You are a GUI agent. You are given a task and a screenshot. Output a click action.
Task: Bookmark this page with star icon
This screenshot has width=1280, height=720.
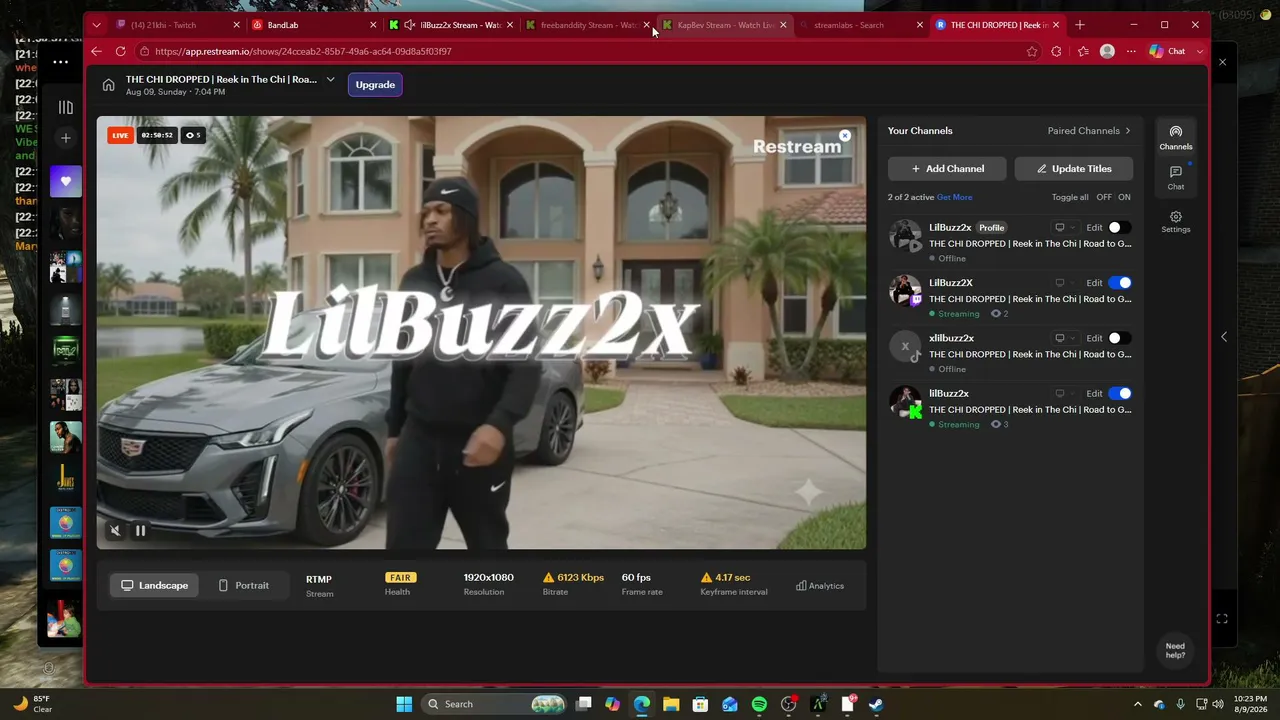pos(1032,51)
